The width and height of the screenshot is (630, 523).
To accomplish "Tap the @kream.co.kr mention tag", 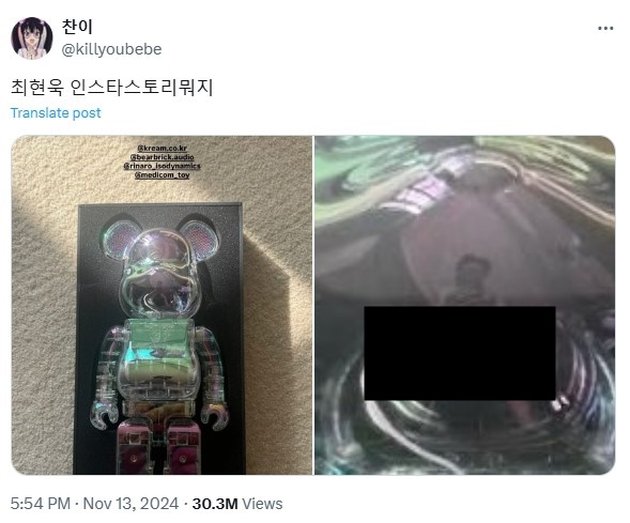I will [162, 148].
